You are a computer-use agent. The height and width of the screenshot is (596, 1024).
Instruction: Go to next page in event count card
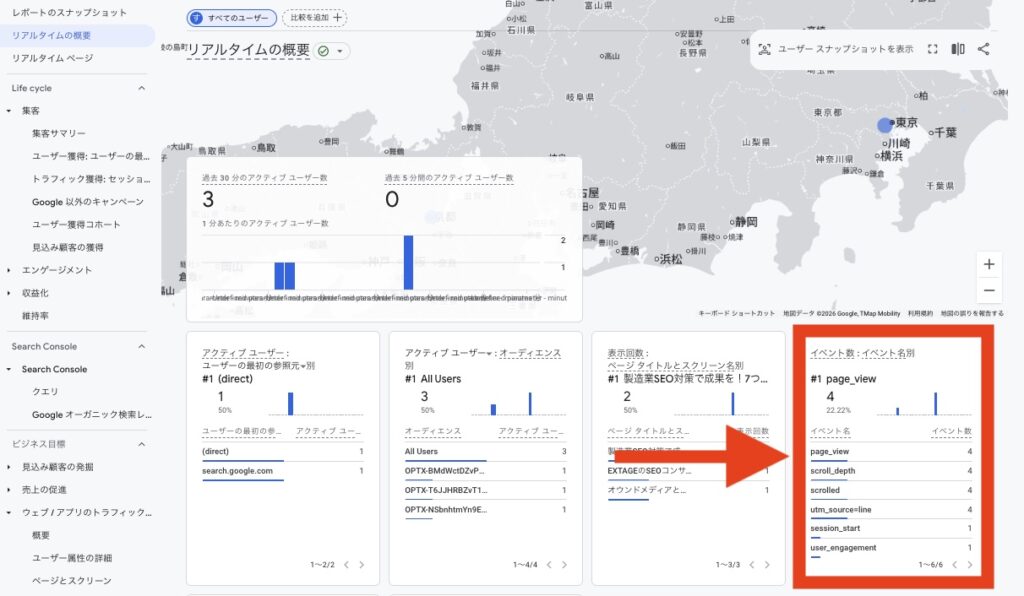tap(969, 565)
